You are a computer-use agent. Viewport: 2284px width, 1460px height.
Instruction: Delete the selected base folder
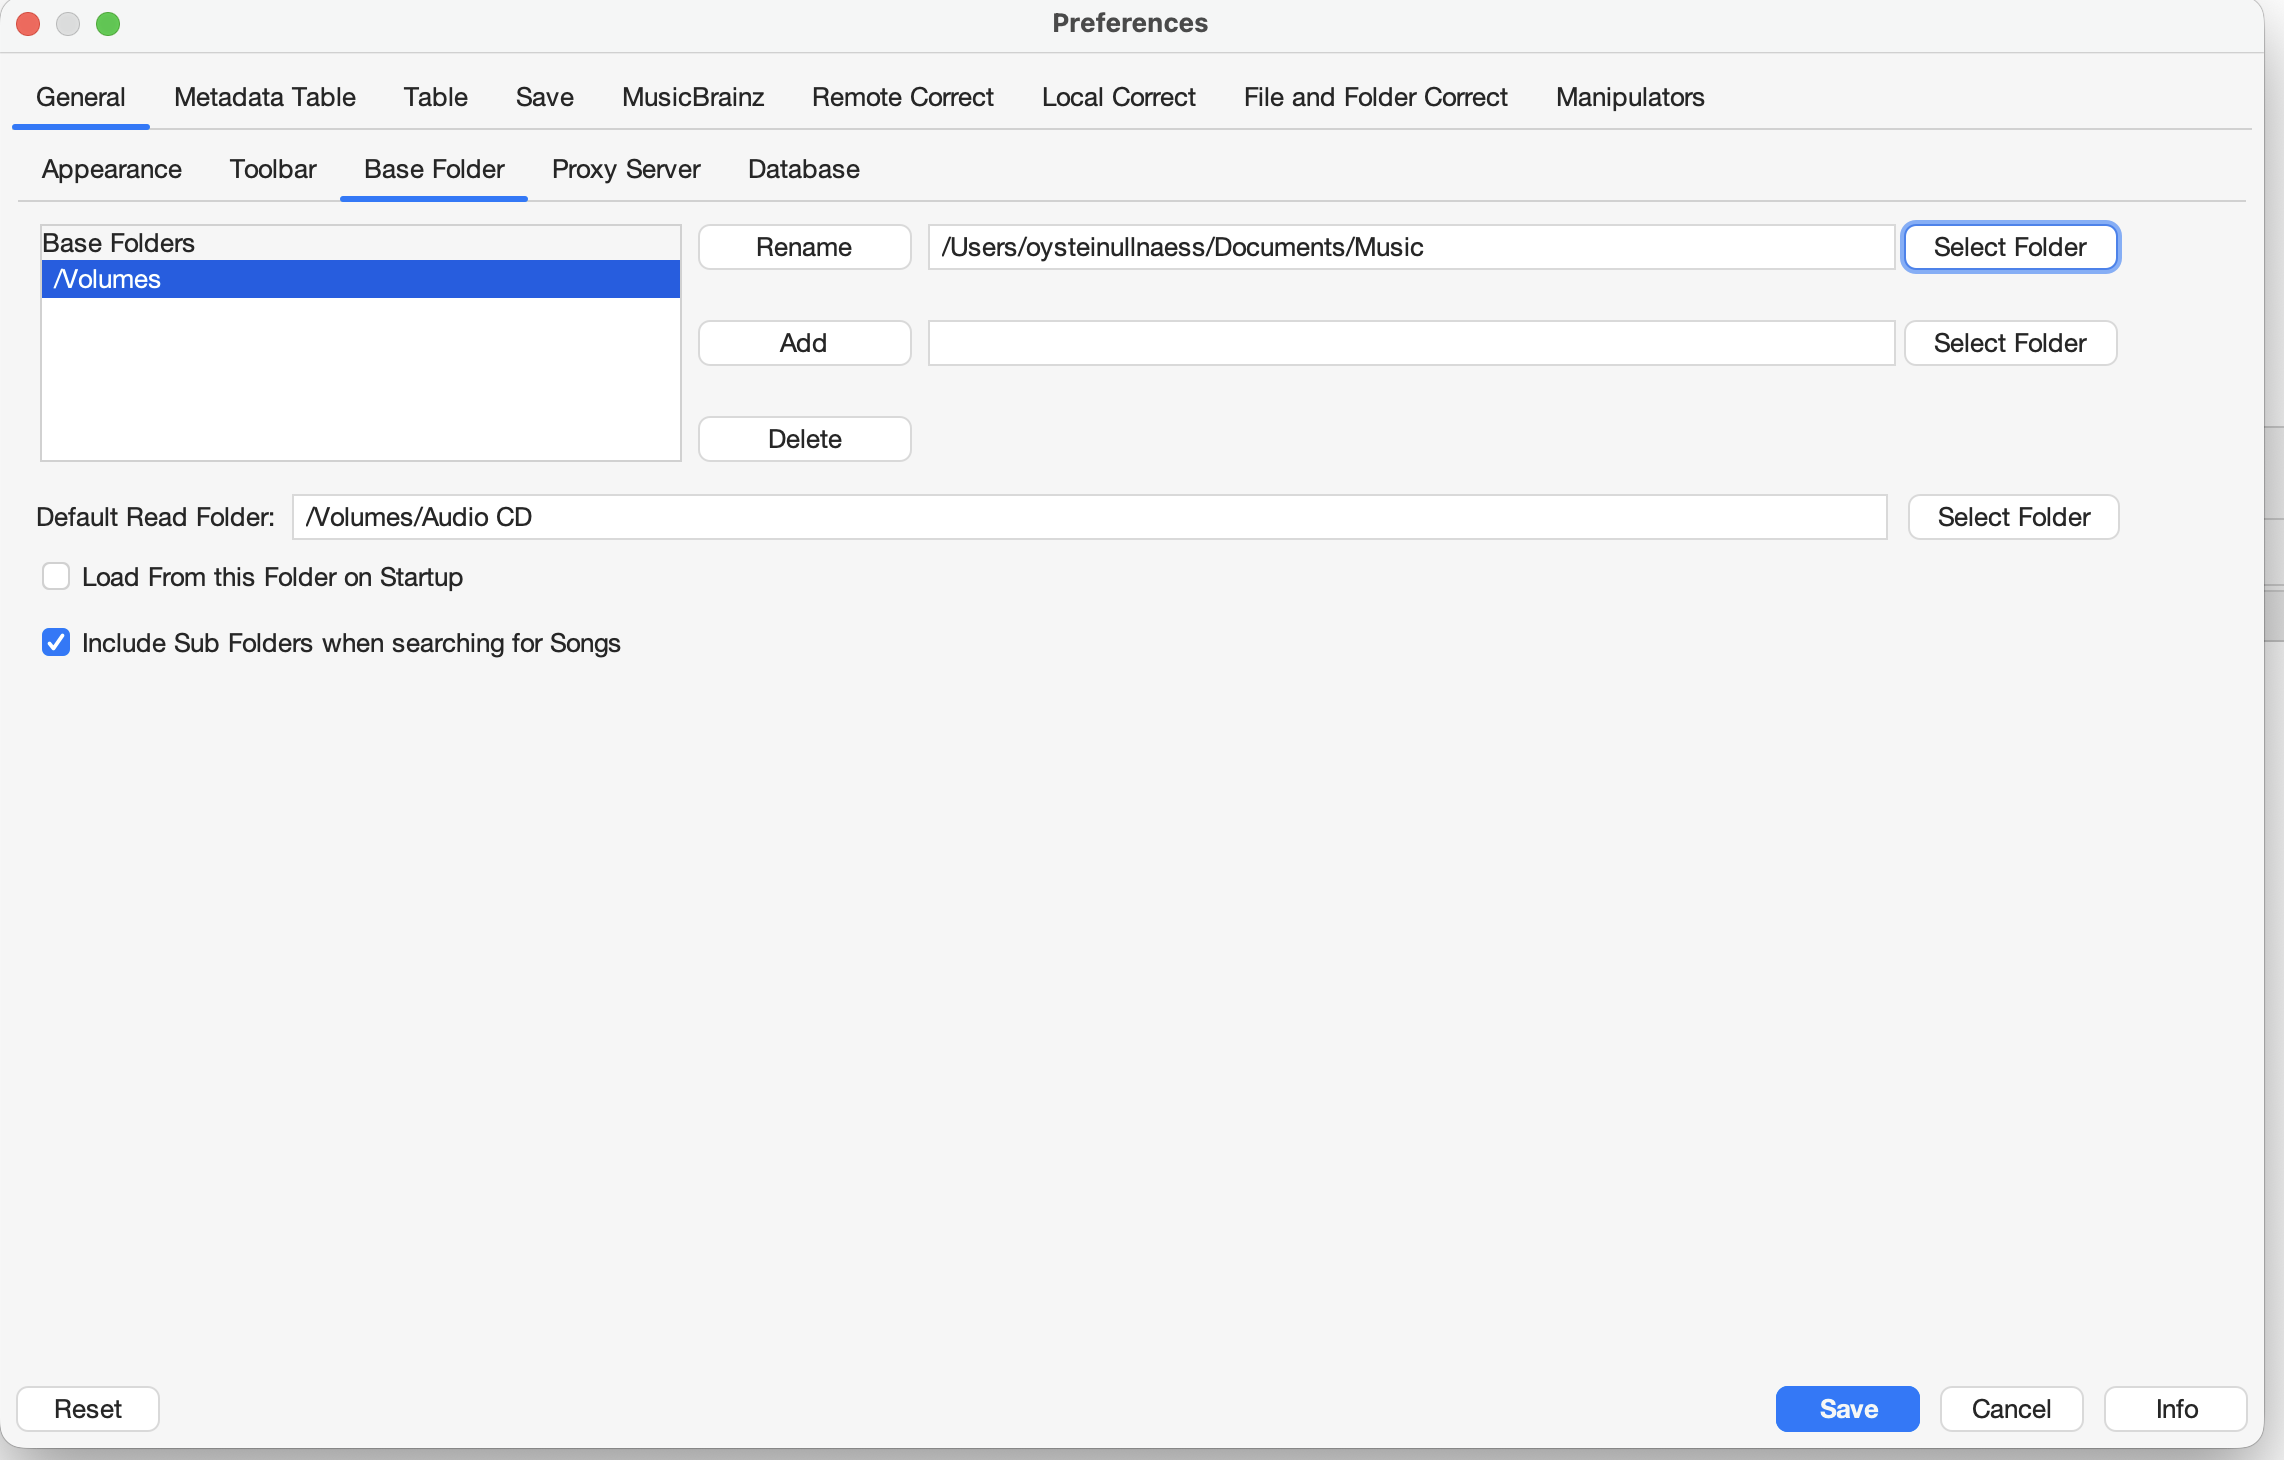(804, 439)
